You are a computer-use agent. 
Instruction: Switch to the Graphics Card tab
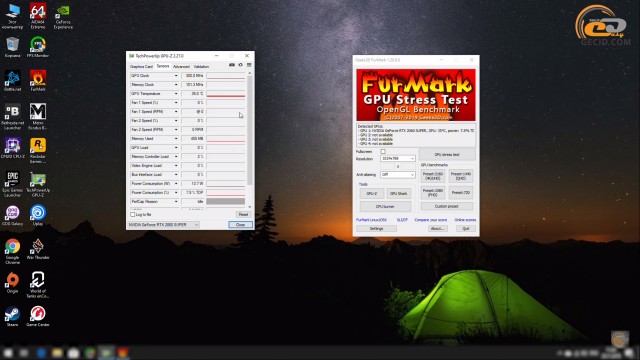coord(141,67)
